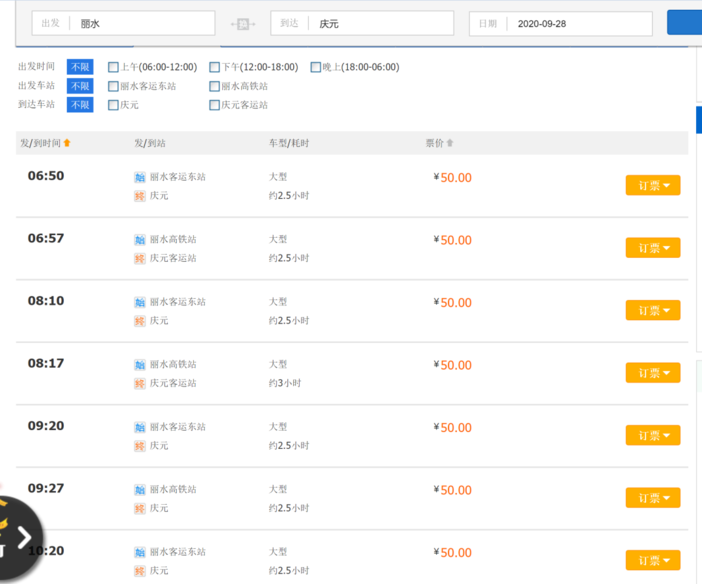Enable the 丽水高铁站 departure station checkbox
This screenshot has height=584, width=702.
click(x=214, y=86)
